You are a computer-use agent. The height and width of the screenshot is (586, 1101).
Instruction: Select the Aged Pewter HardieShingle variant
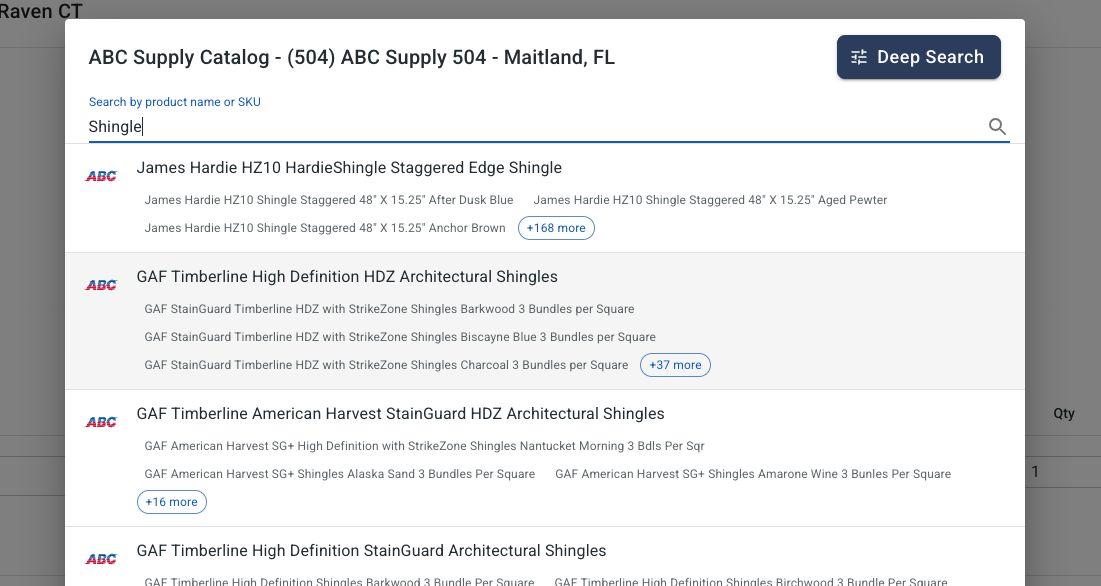710,200
